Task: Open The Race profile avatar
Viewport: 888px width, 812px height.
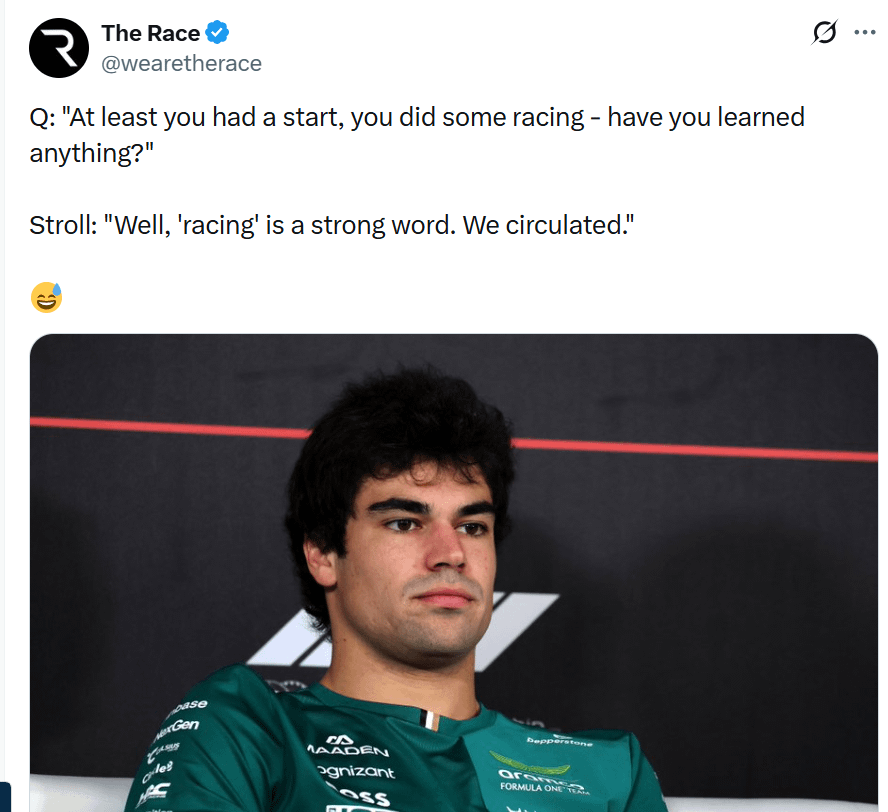Action: coord(59,48)
